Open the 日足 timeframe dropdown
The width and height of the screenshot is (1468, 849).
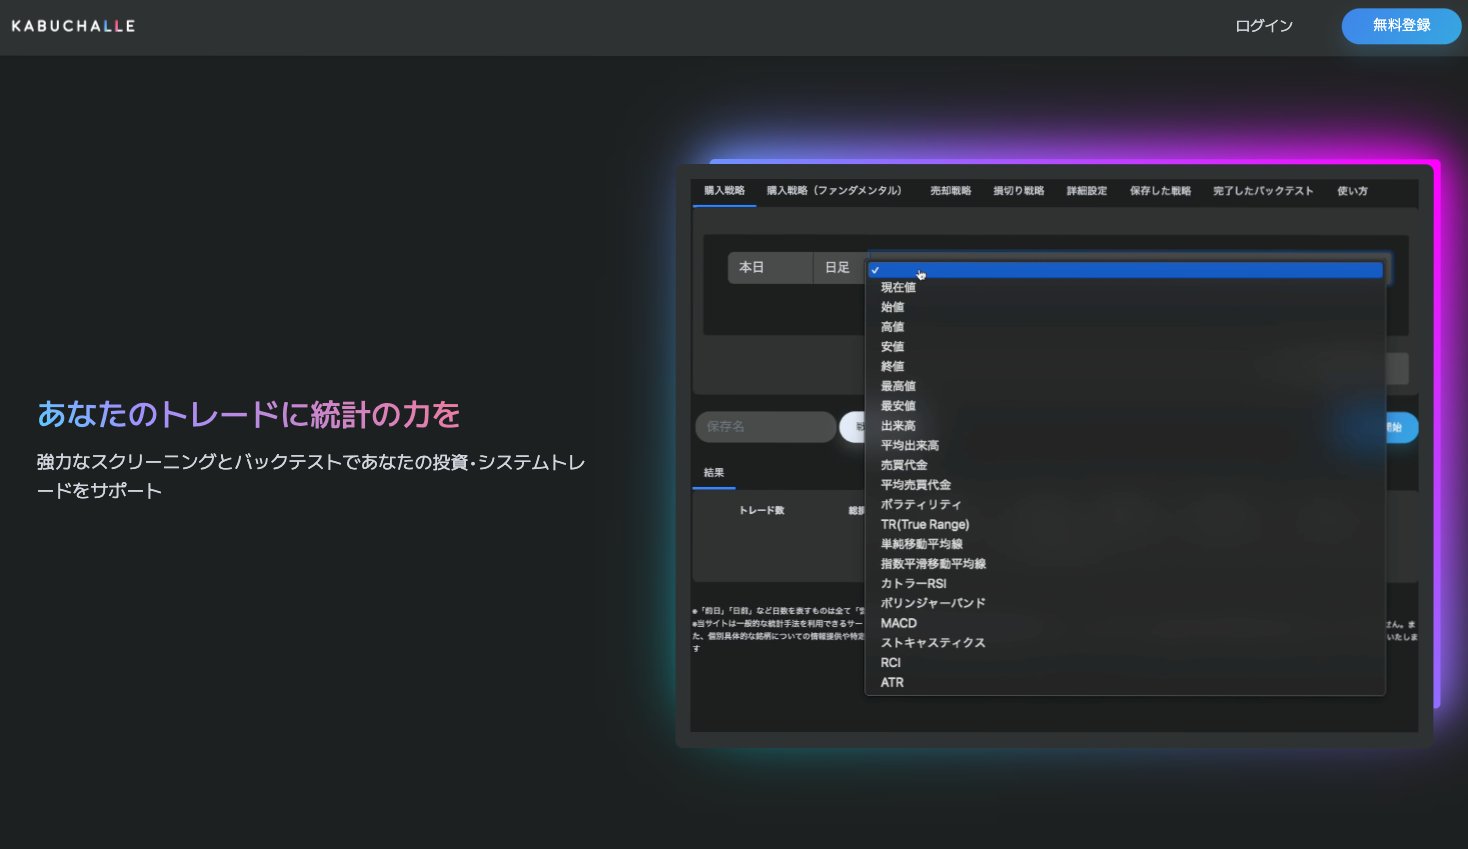839,268
